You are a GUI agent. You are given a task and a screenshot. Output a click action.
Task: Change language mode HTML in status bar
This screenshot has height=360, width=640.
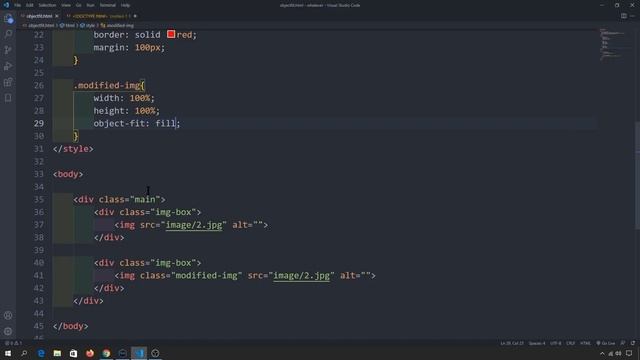point(585,343)
